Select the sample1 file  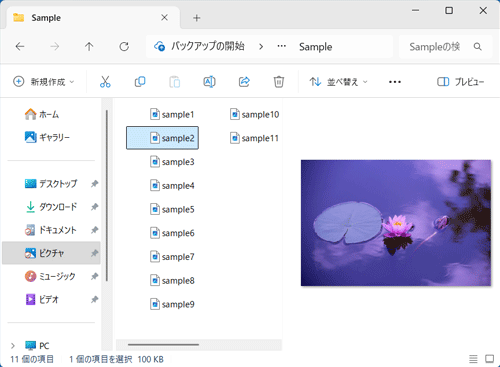tap(172, 114)
